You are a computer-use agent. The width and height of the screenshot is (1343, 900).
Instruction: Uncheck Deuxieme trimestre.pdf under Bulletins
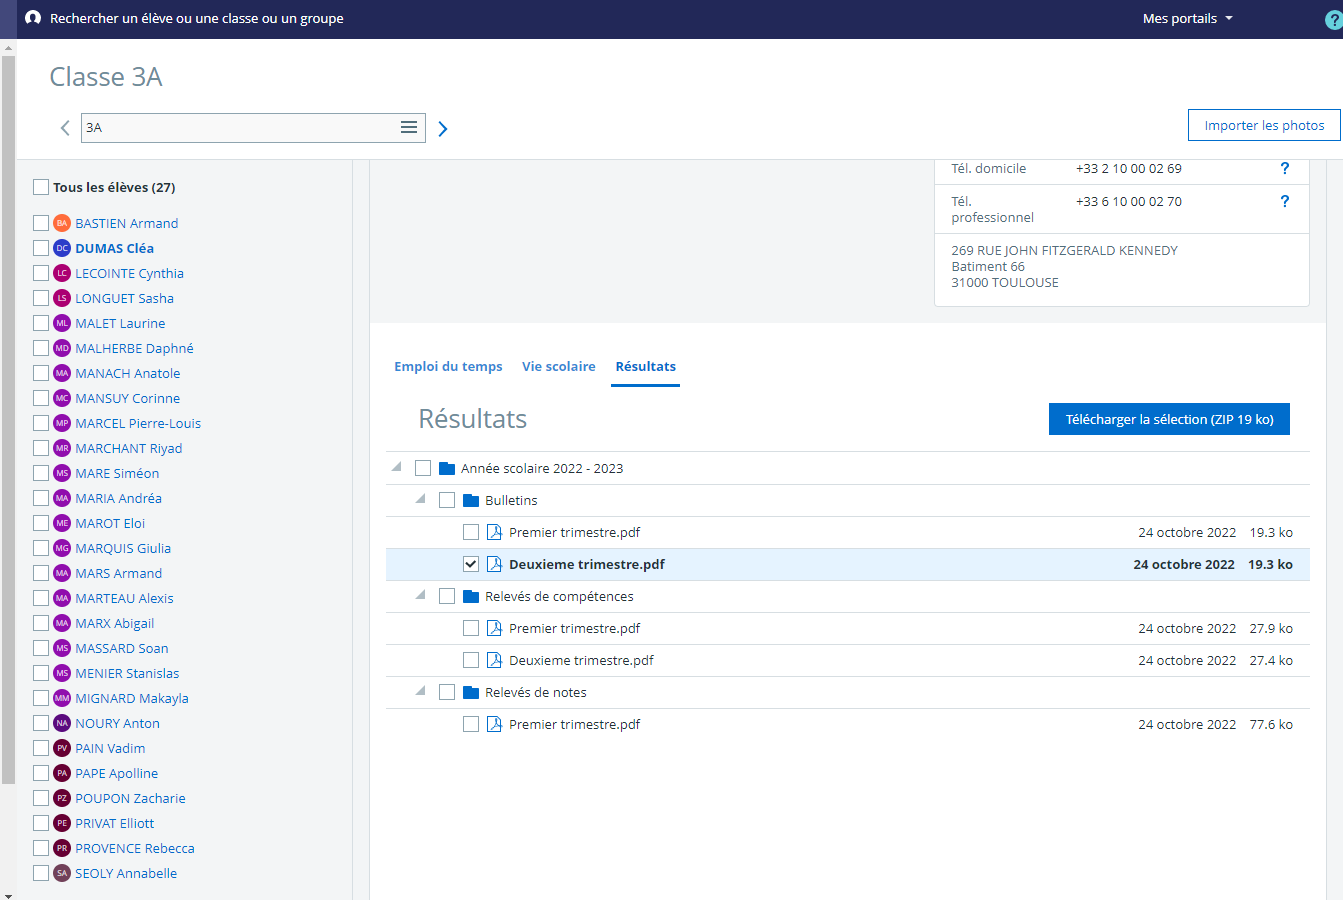pos(471,564)
